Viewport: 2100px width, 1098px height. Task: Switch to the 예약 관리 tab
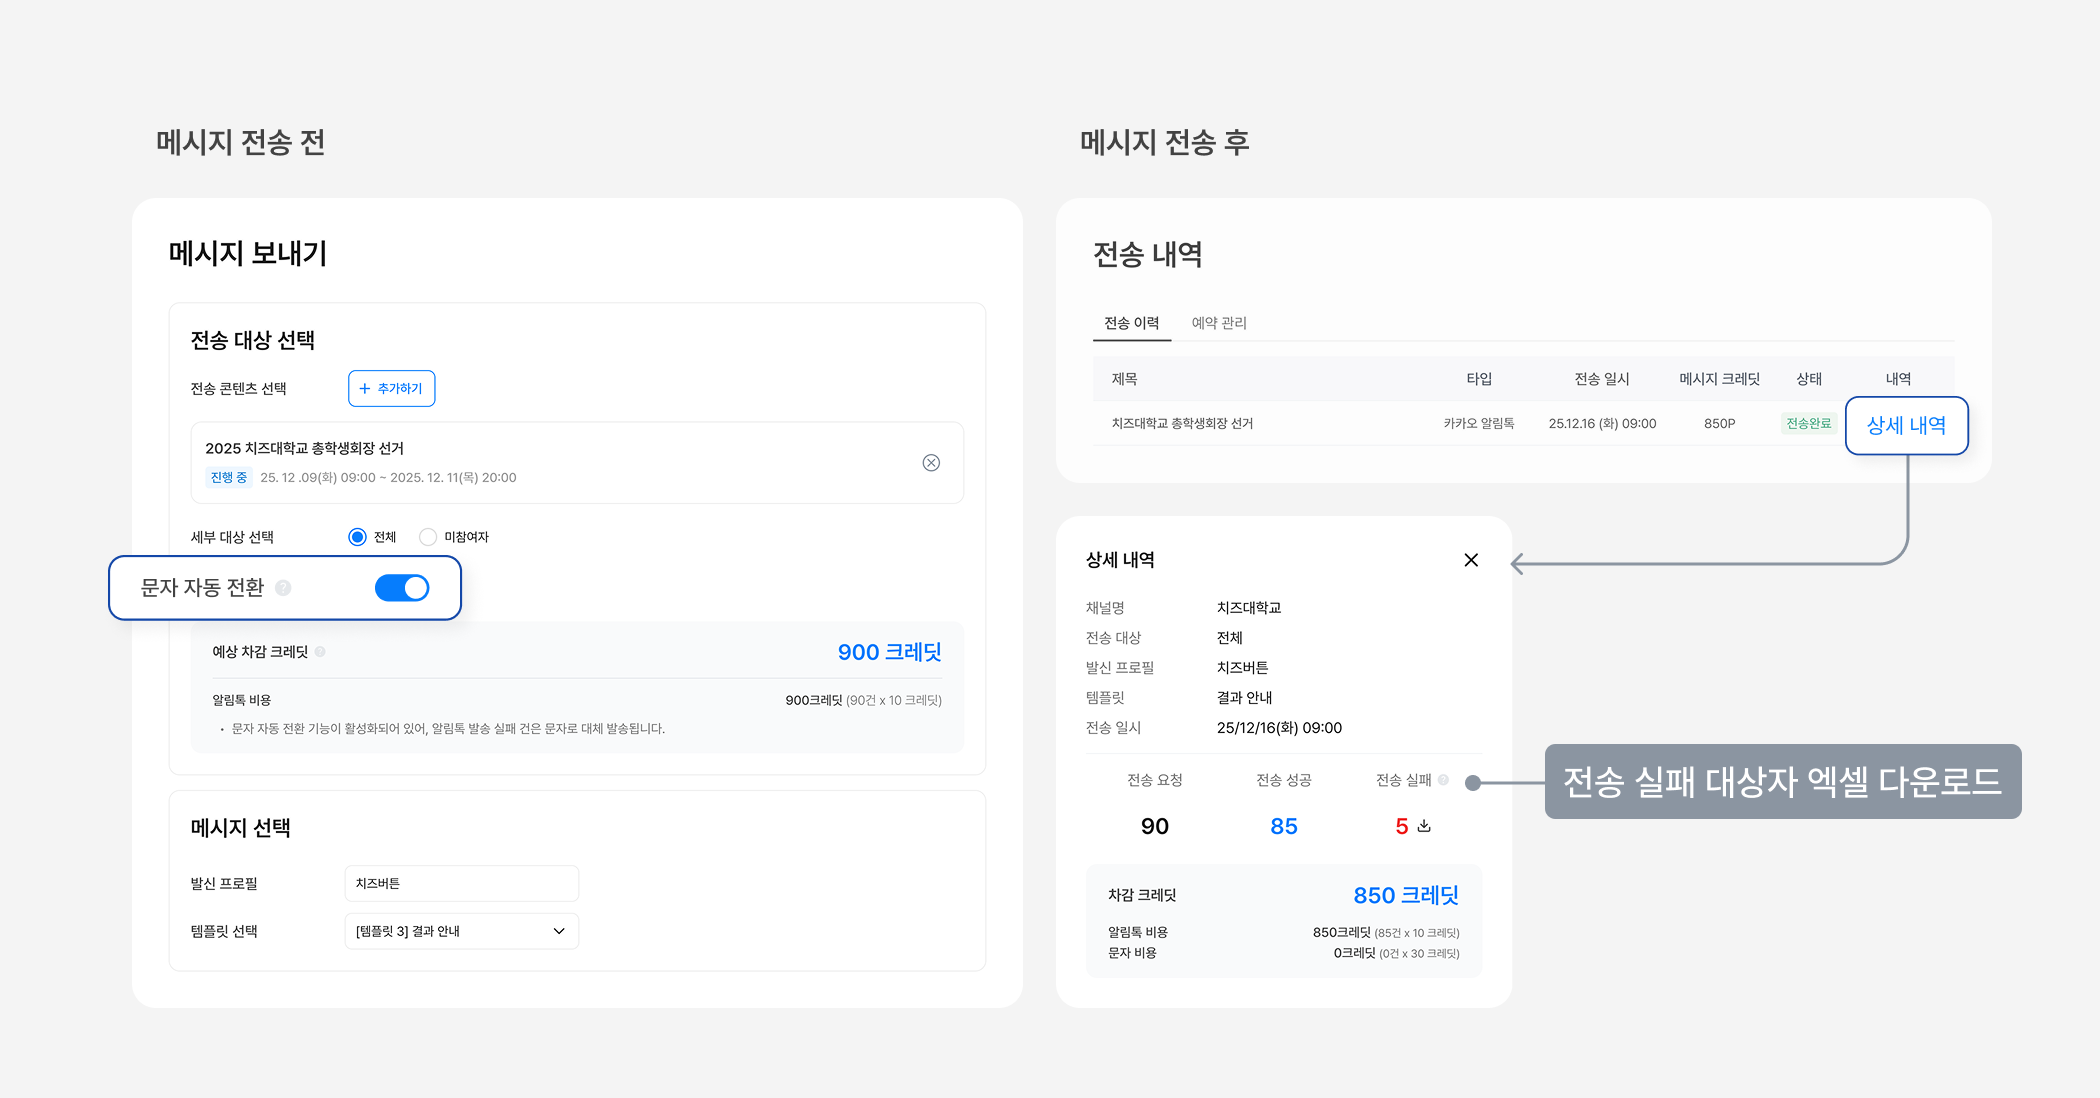[x=1219, y=323]
